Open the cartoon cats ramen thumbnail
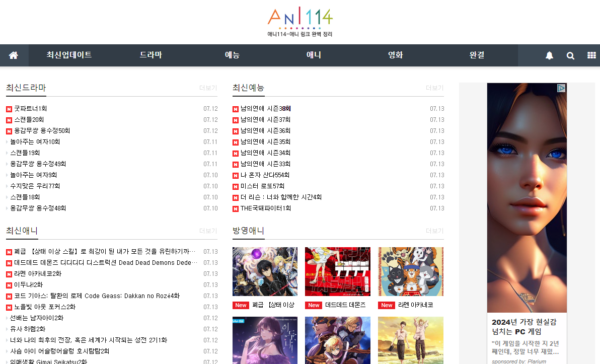This screenshot has width=600, height=364. 411,271
